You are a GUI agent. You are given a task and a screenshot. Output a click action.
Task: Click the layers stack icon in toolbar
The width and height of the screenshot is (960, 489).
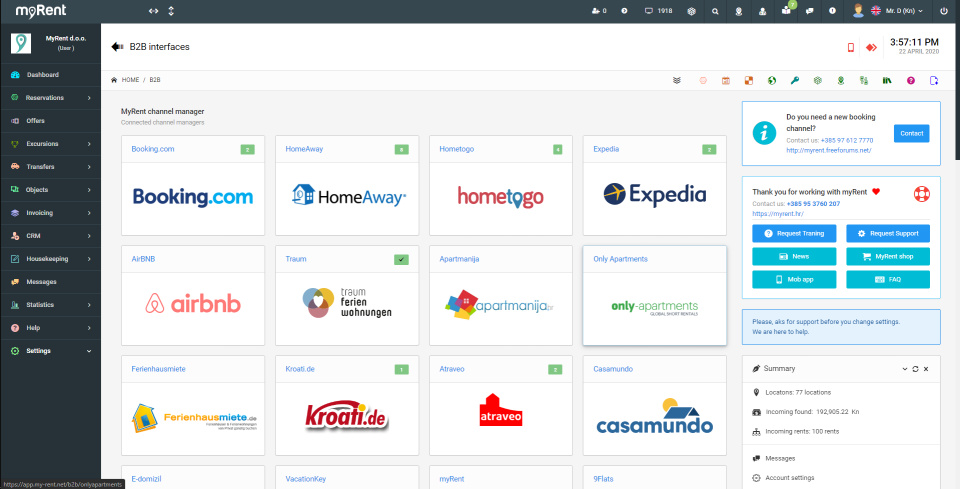677,80
